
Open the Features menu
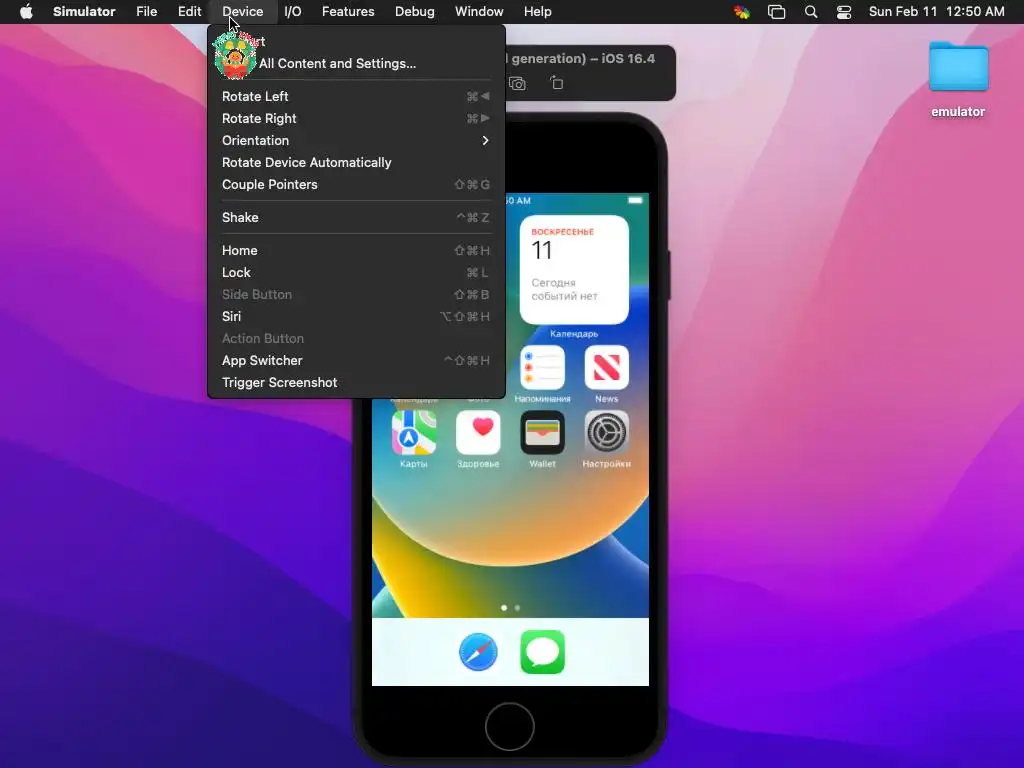coord(348,12)
